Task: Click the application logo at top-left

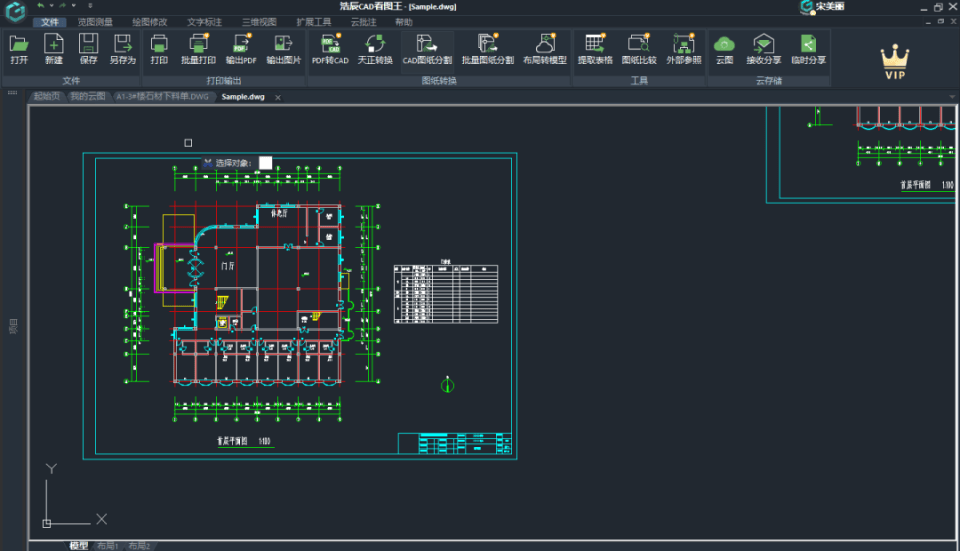Action: pyautogui.click(x=15, y=10)
